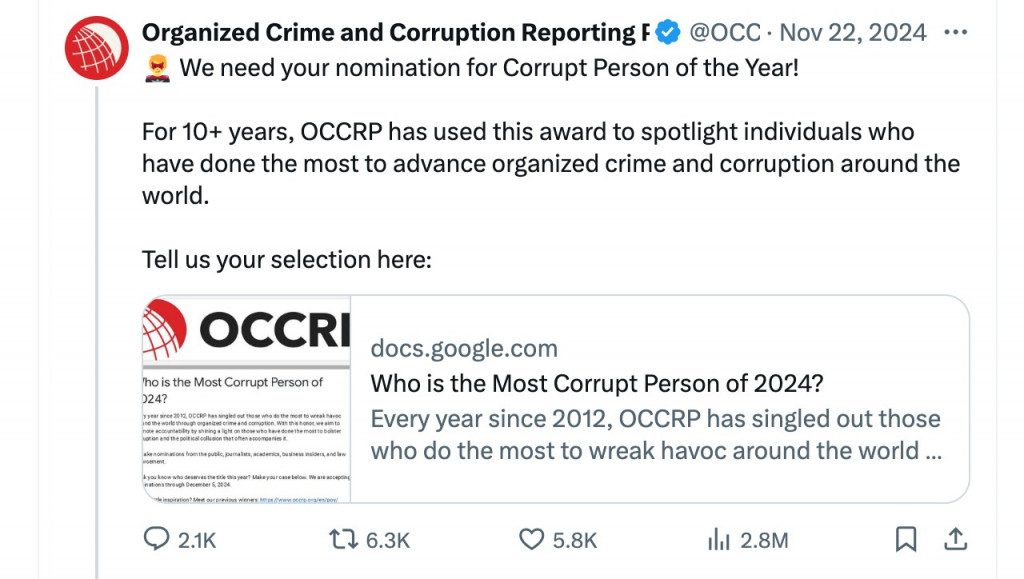This screenshot has height=579, width=1024.
Task: Open view analytics bar chart icon
Action: click(718, 540)
